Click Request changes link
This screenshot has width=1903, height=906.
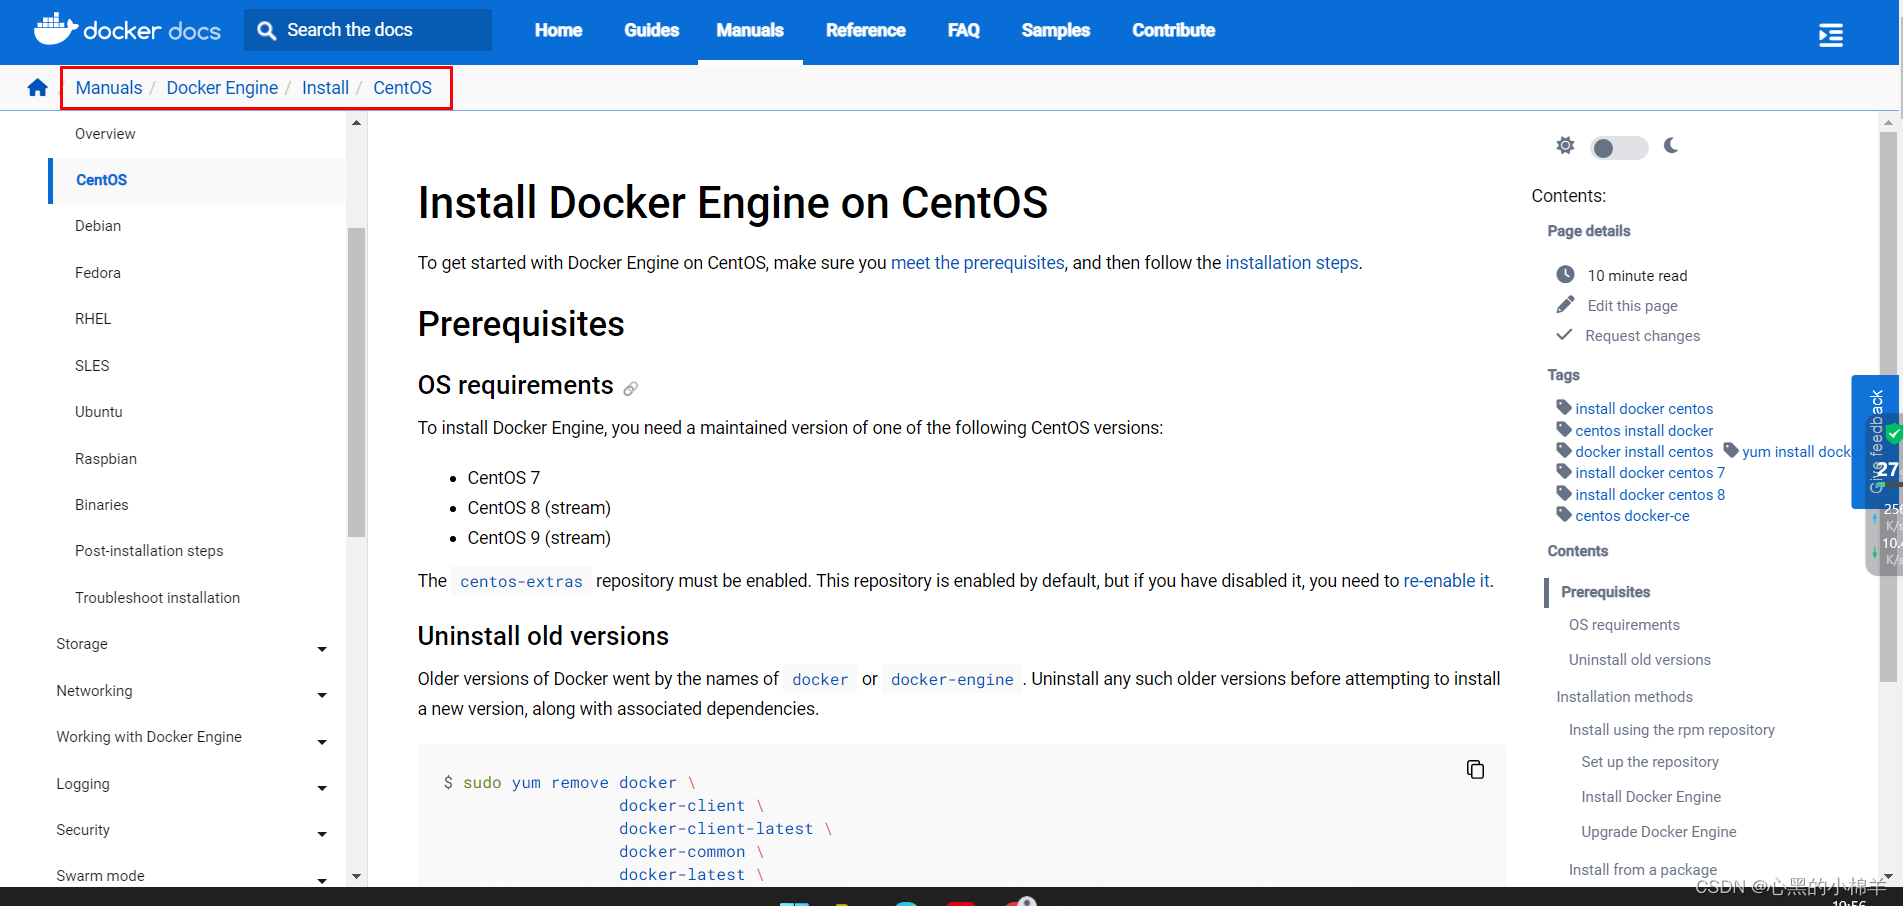1642,336
